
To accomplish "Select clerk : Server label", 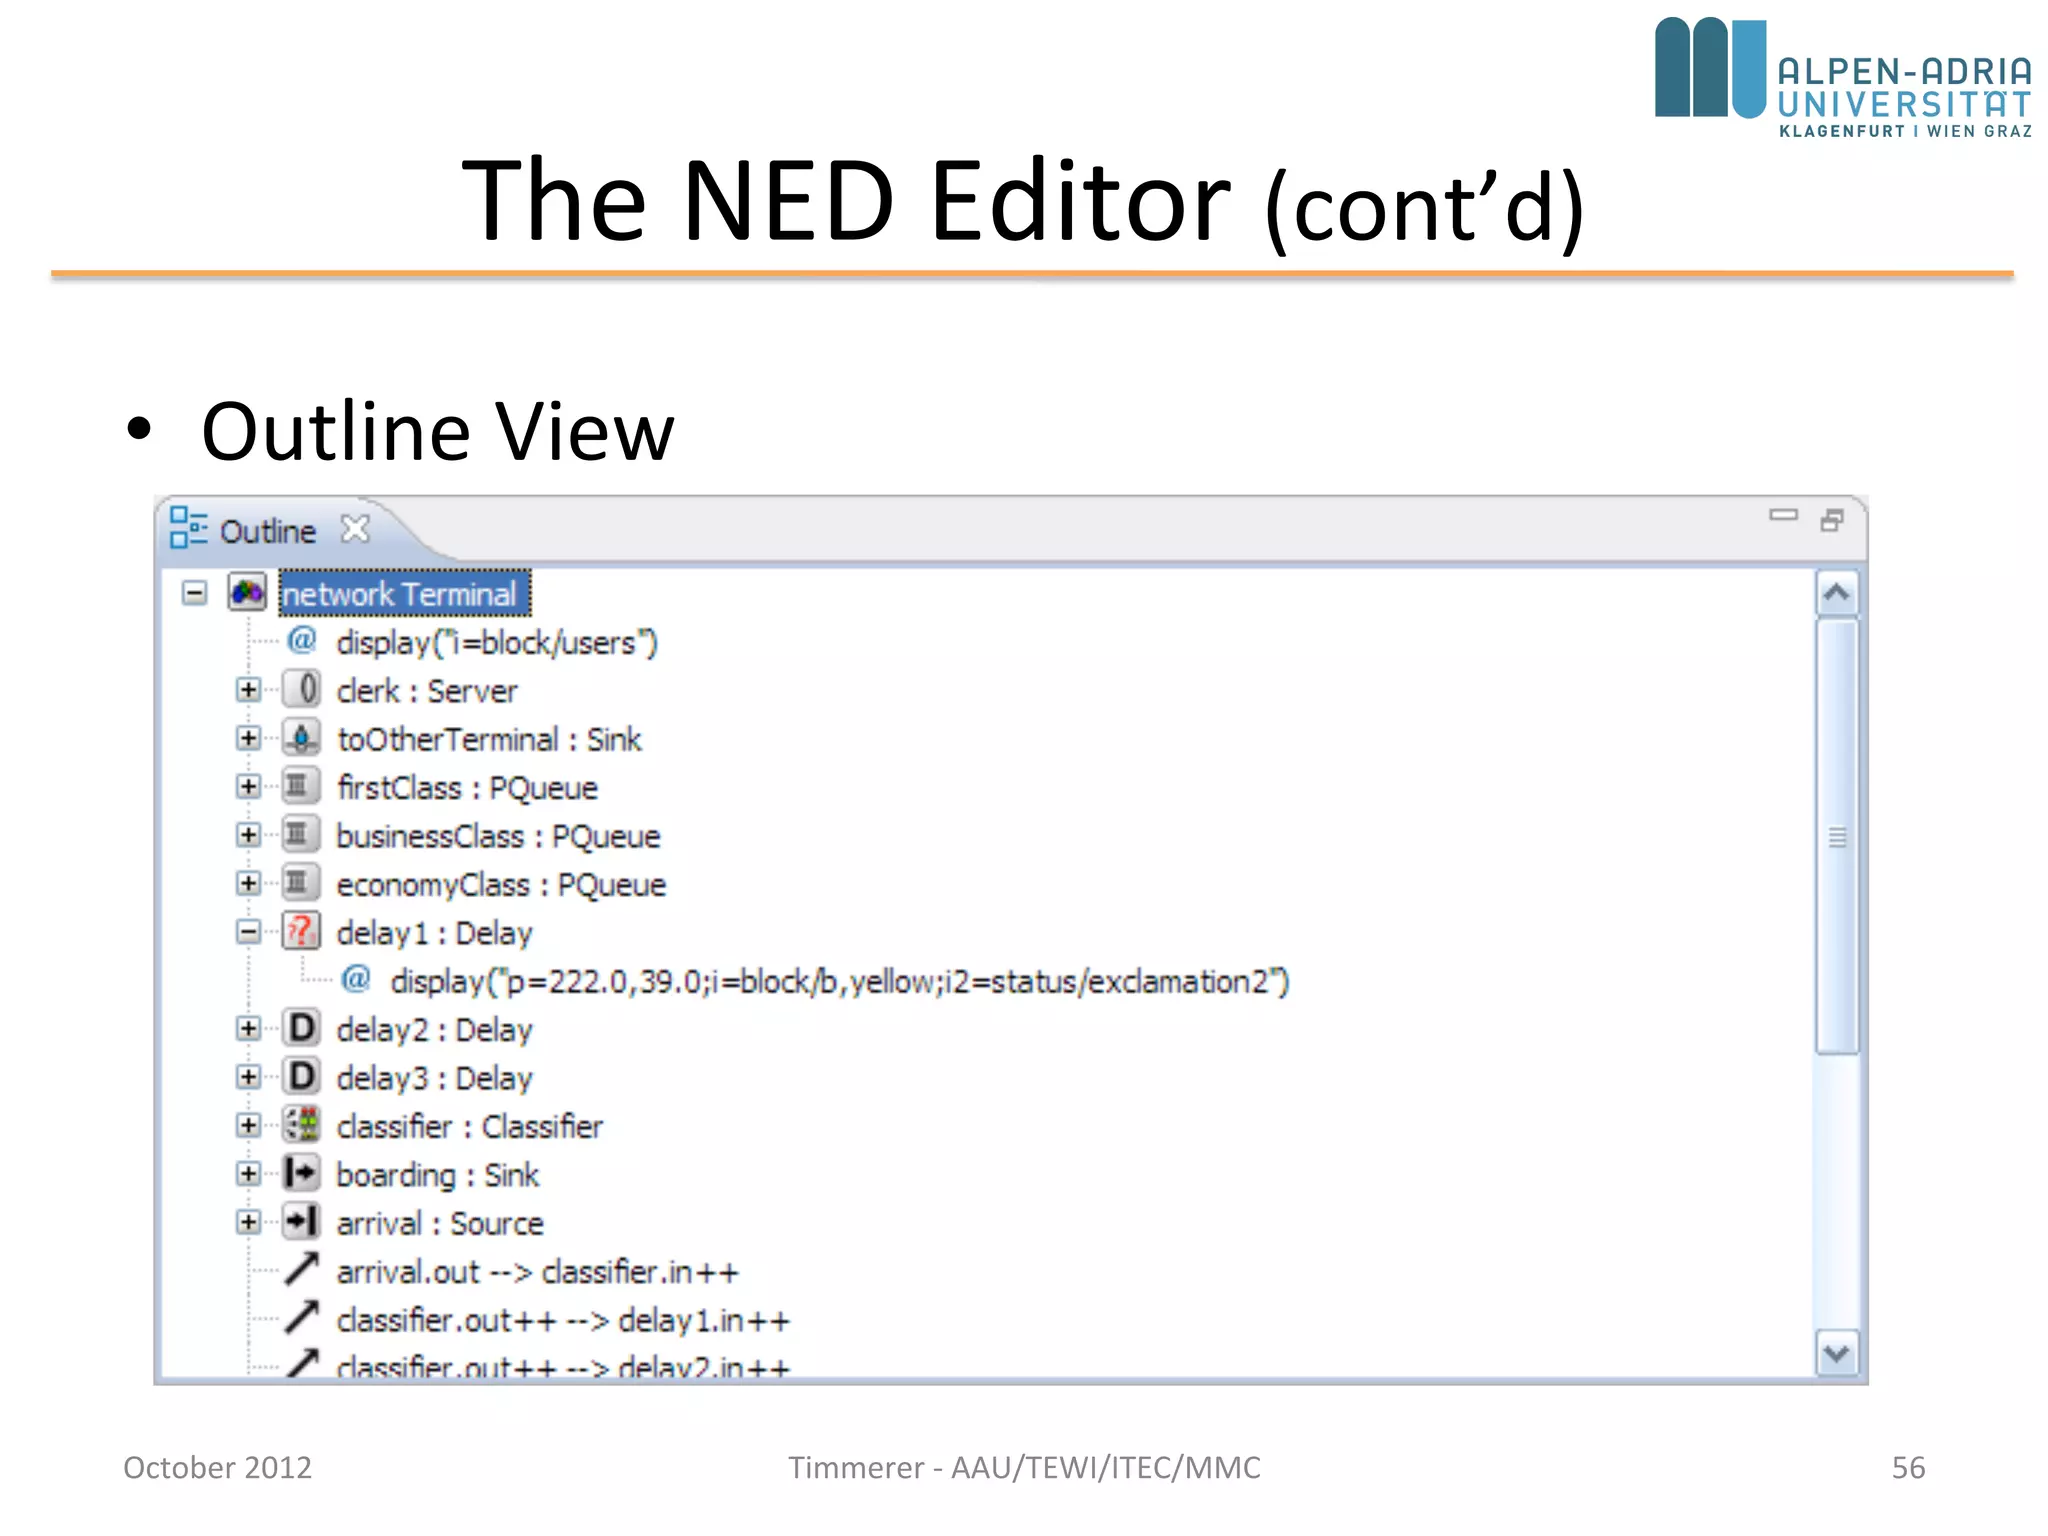I will click(x=427, y=691).
